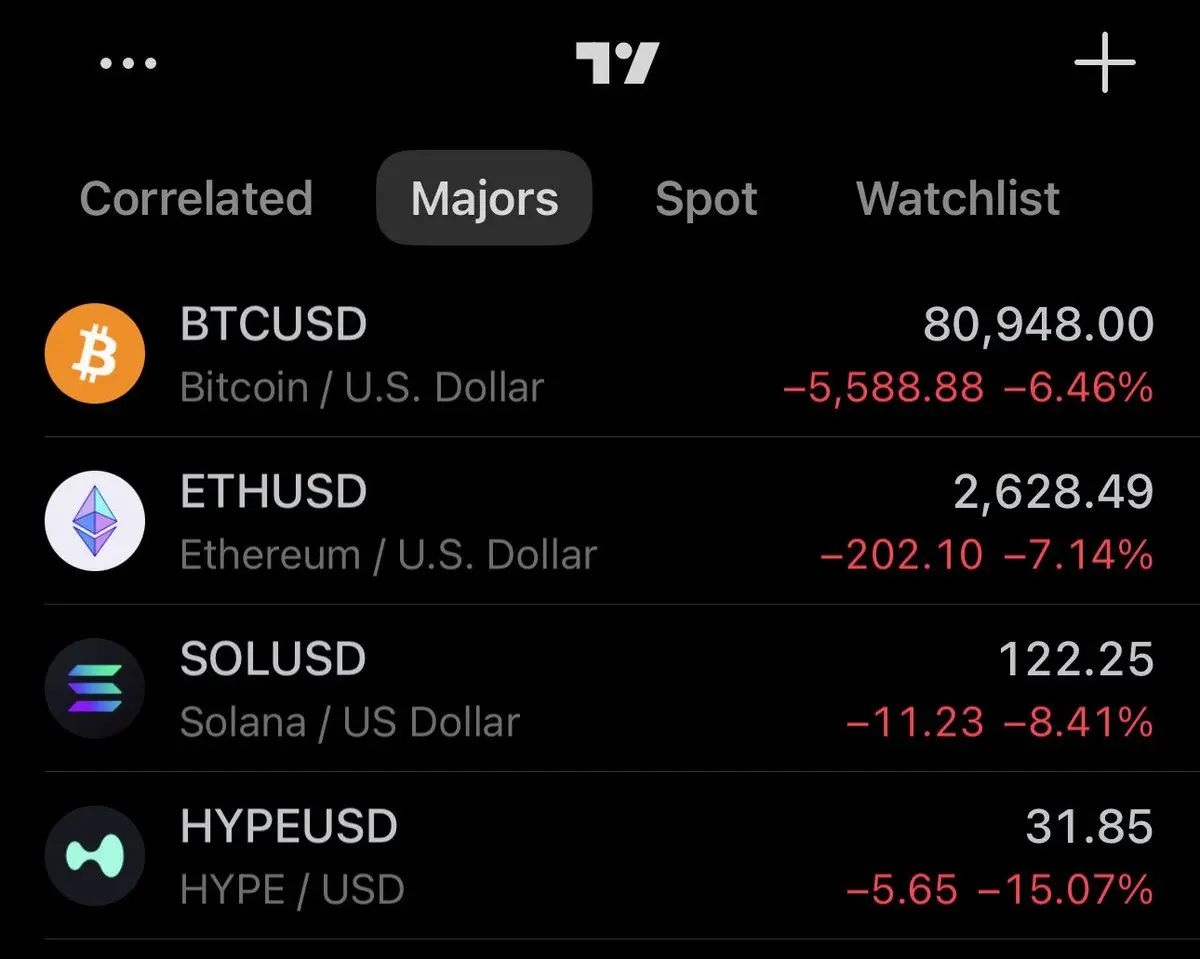
Task: Tap the plus icon to add symbol
Action: [1104, 64]
